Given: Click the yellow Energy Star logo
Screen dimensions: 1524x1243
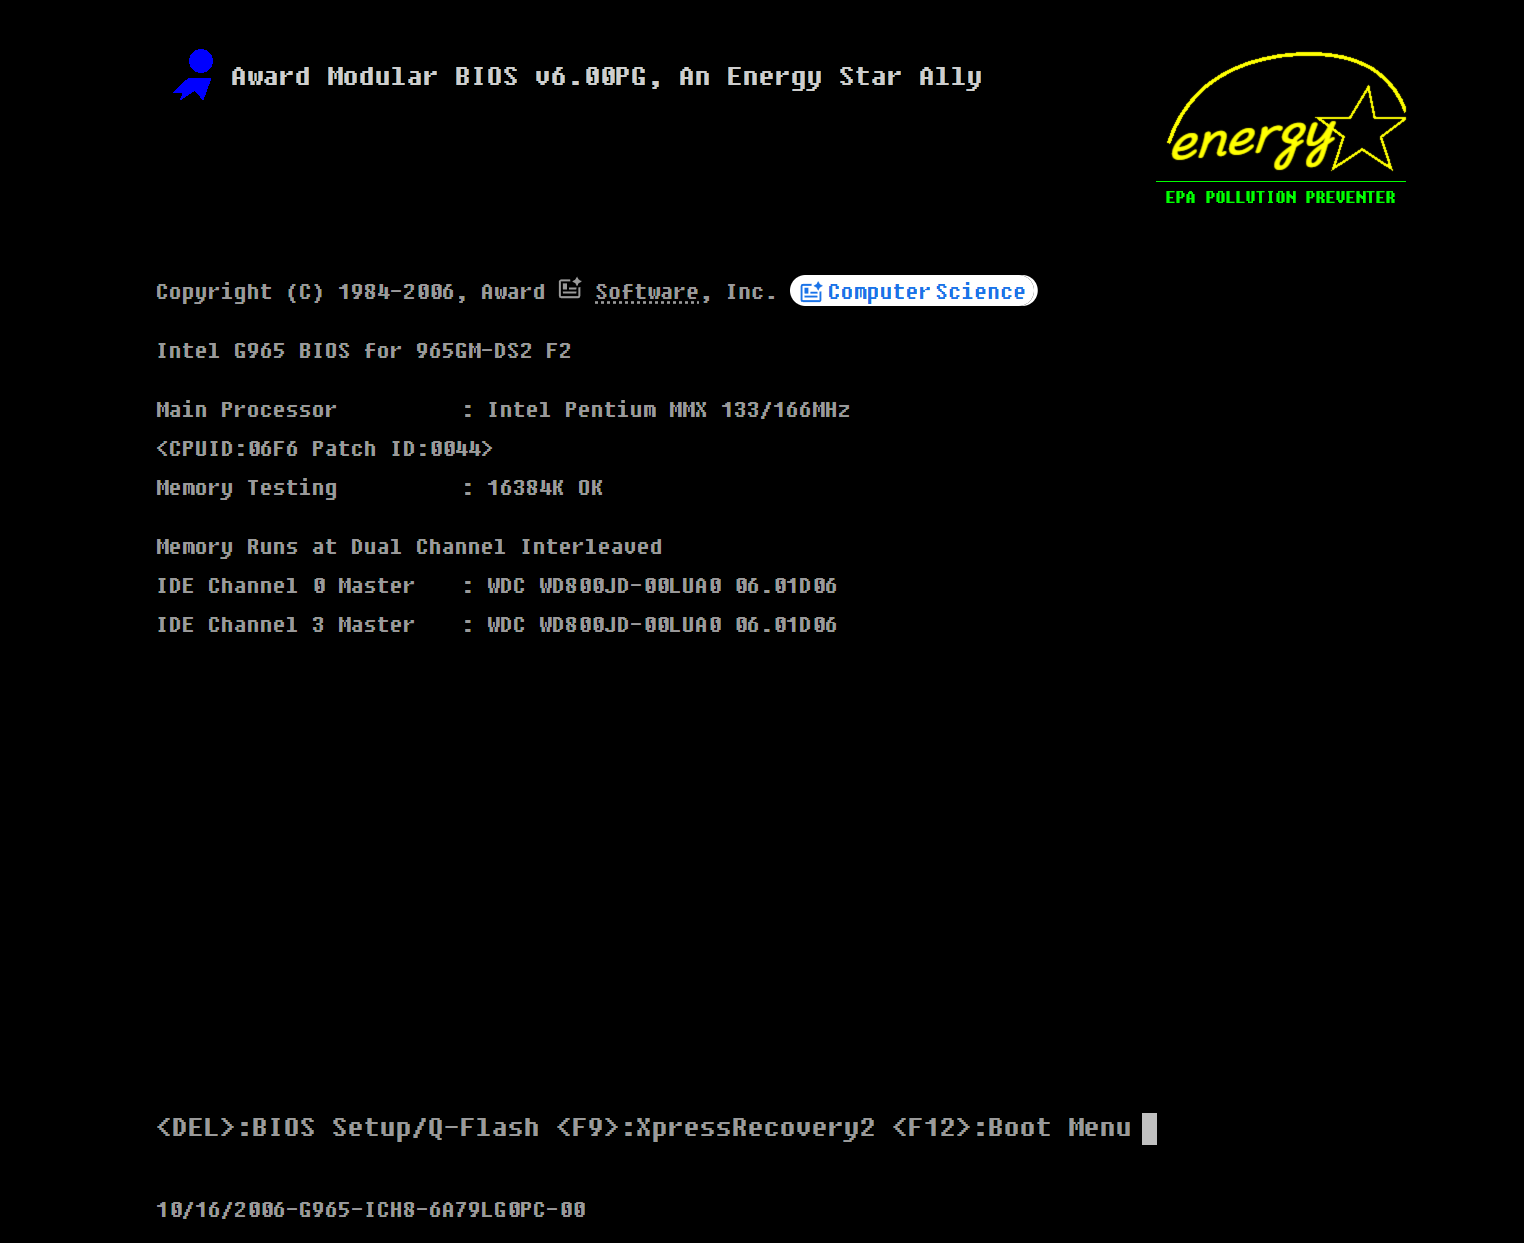Looking at the screenshot, I should 1285,111.
